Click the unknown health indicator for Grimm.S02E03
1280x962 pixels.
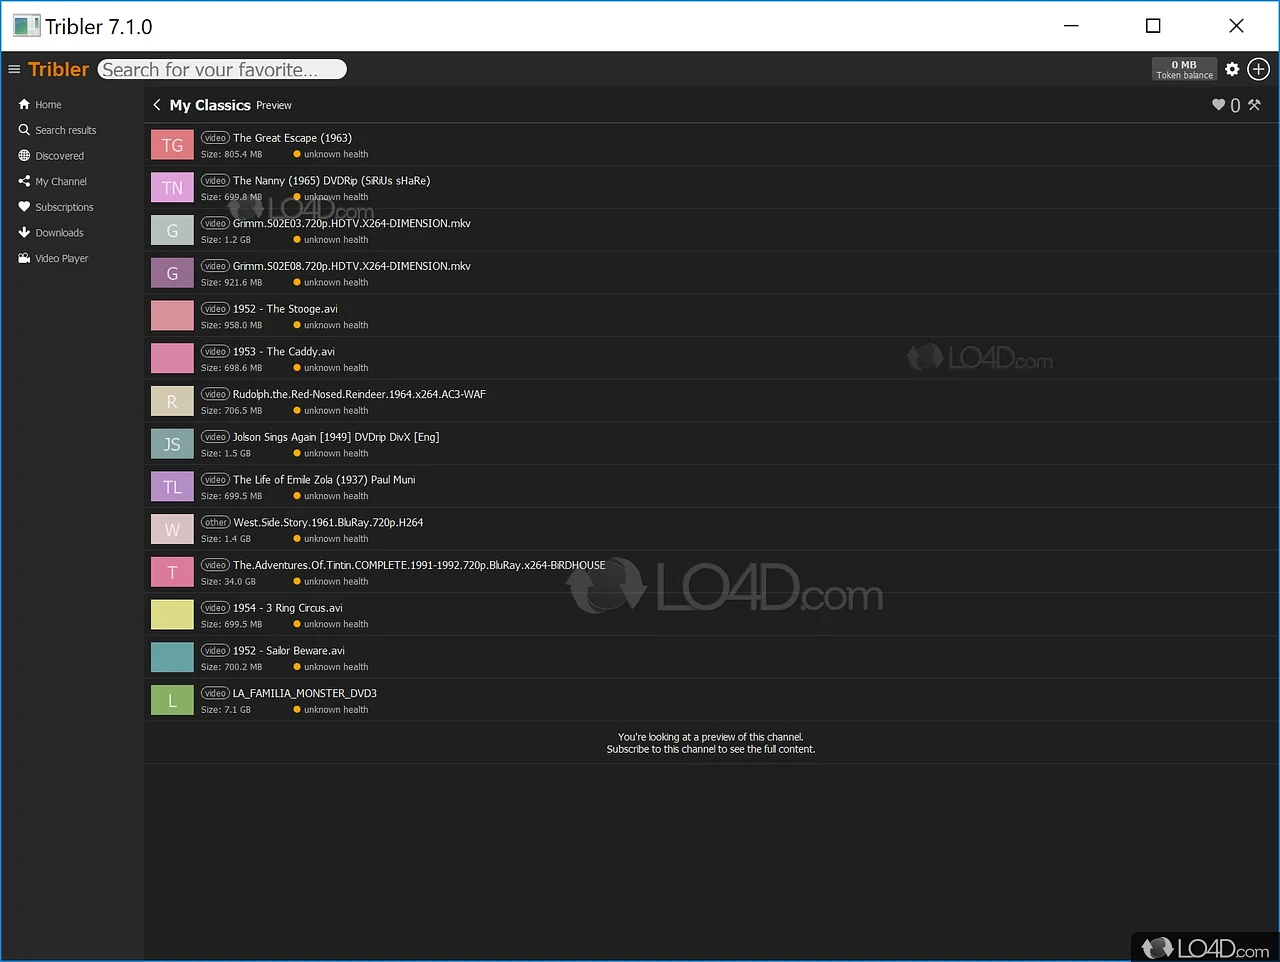pyautogui.click(x=330, y=239)
